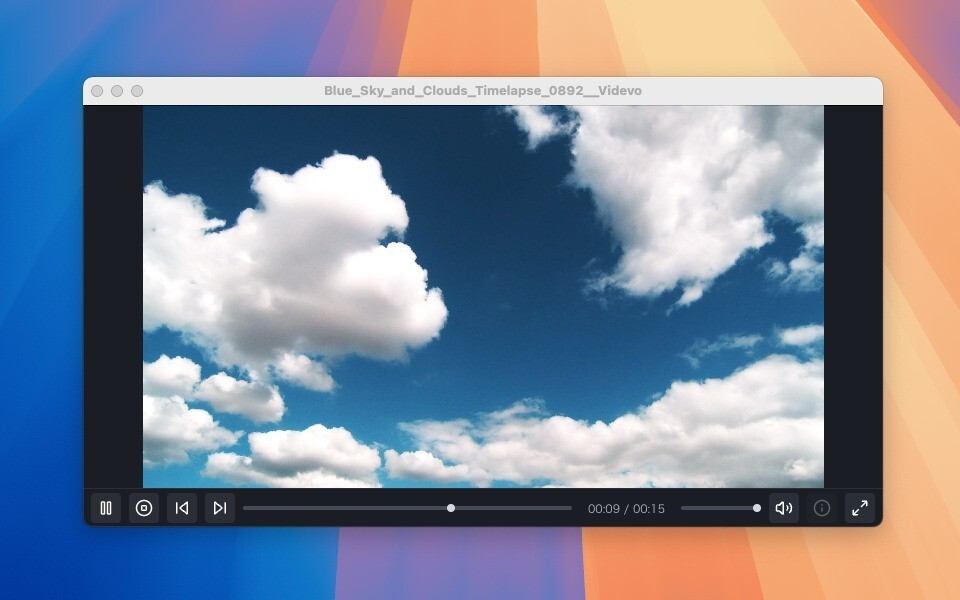The height and width of the screenshot is (600, 960).
Task: Stop the video with the stop button
Action: [144, 508]
